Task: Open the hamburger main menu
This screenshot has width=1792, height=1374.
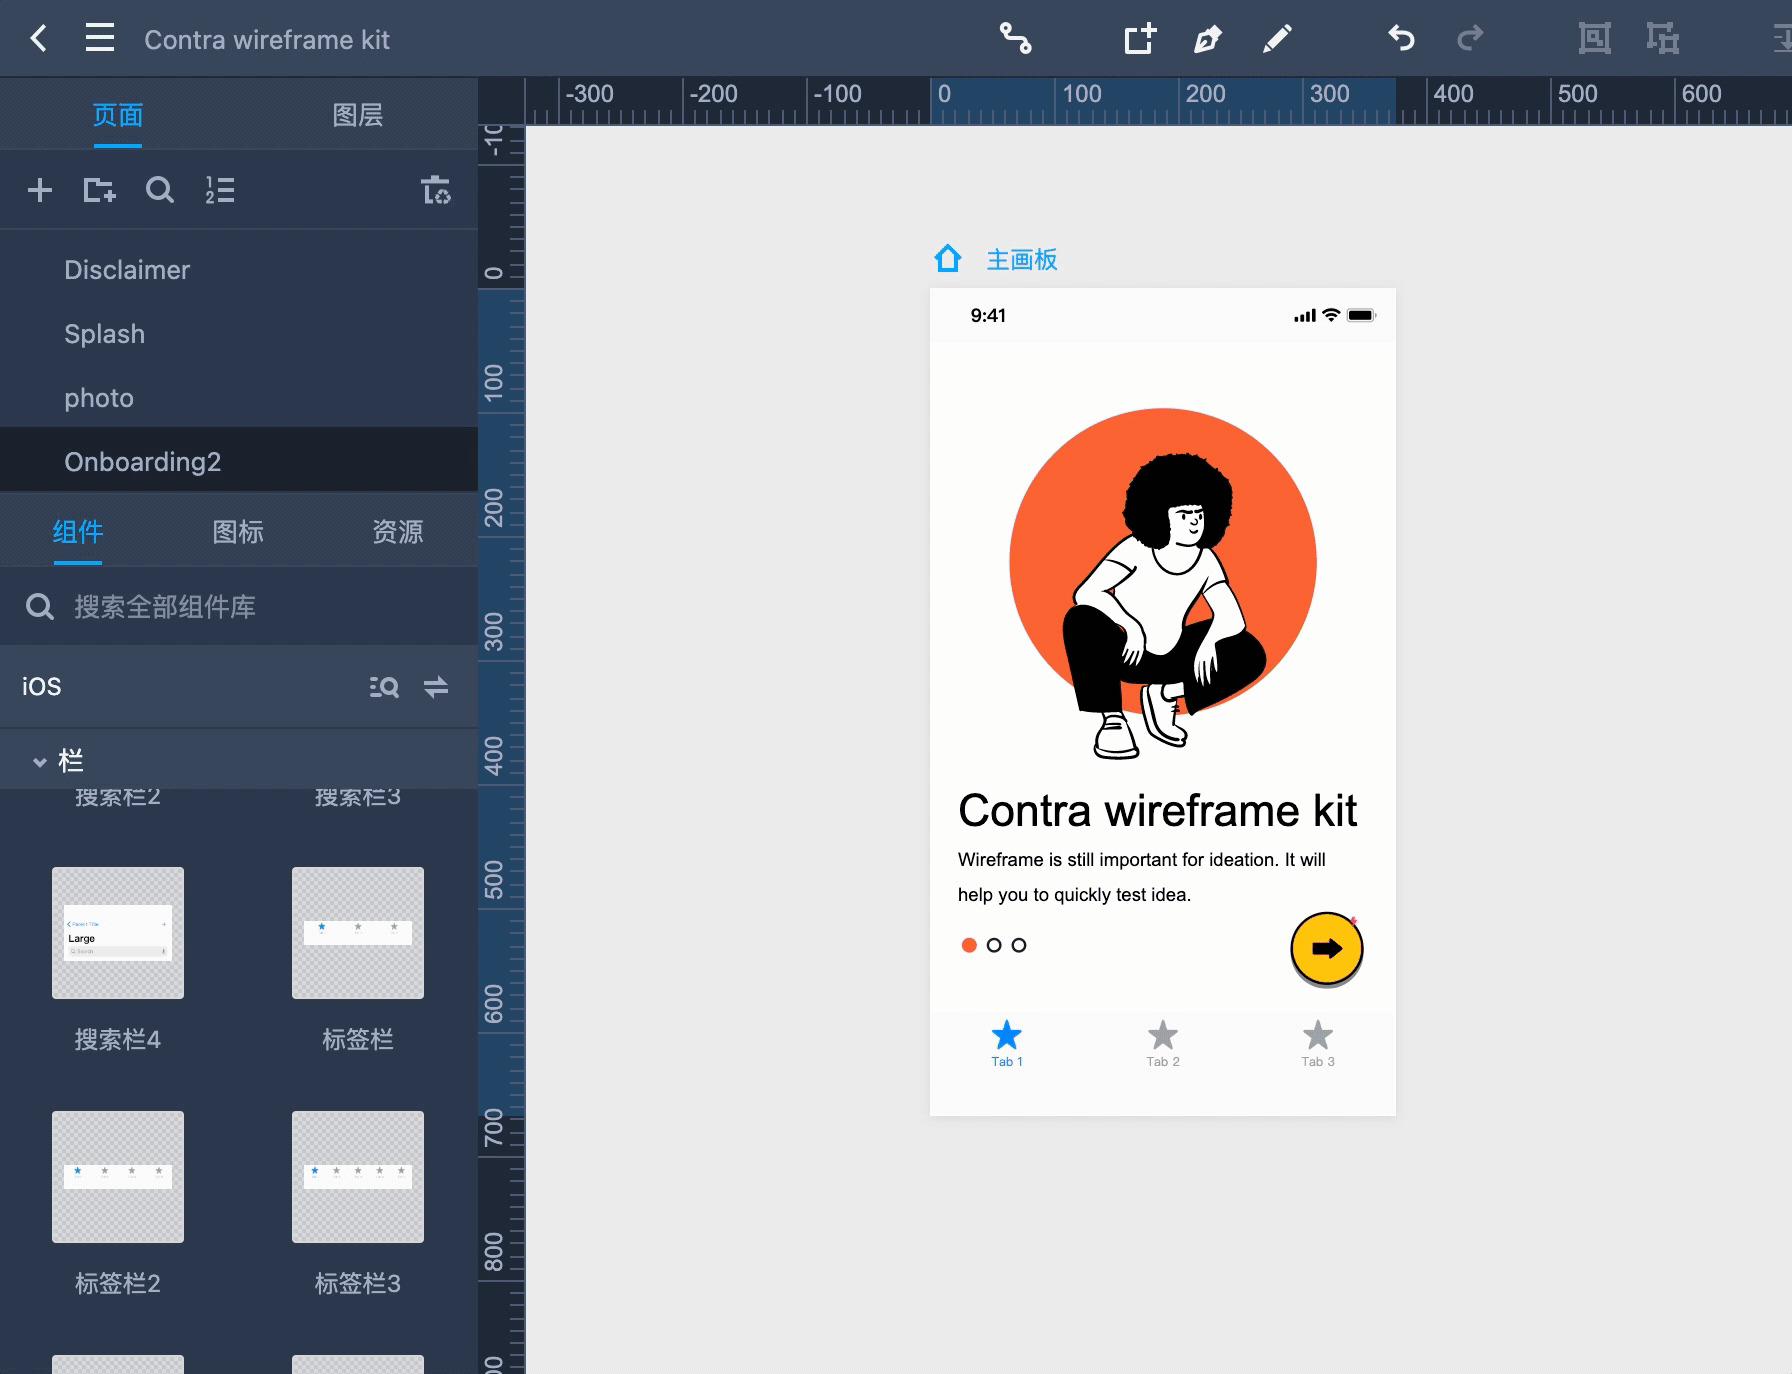Action: [100, 39]
